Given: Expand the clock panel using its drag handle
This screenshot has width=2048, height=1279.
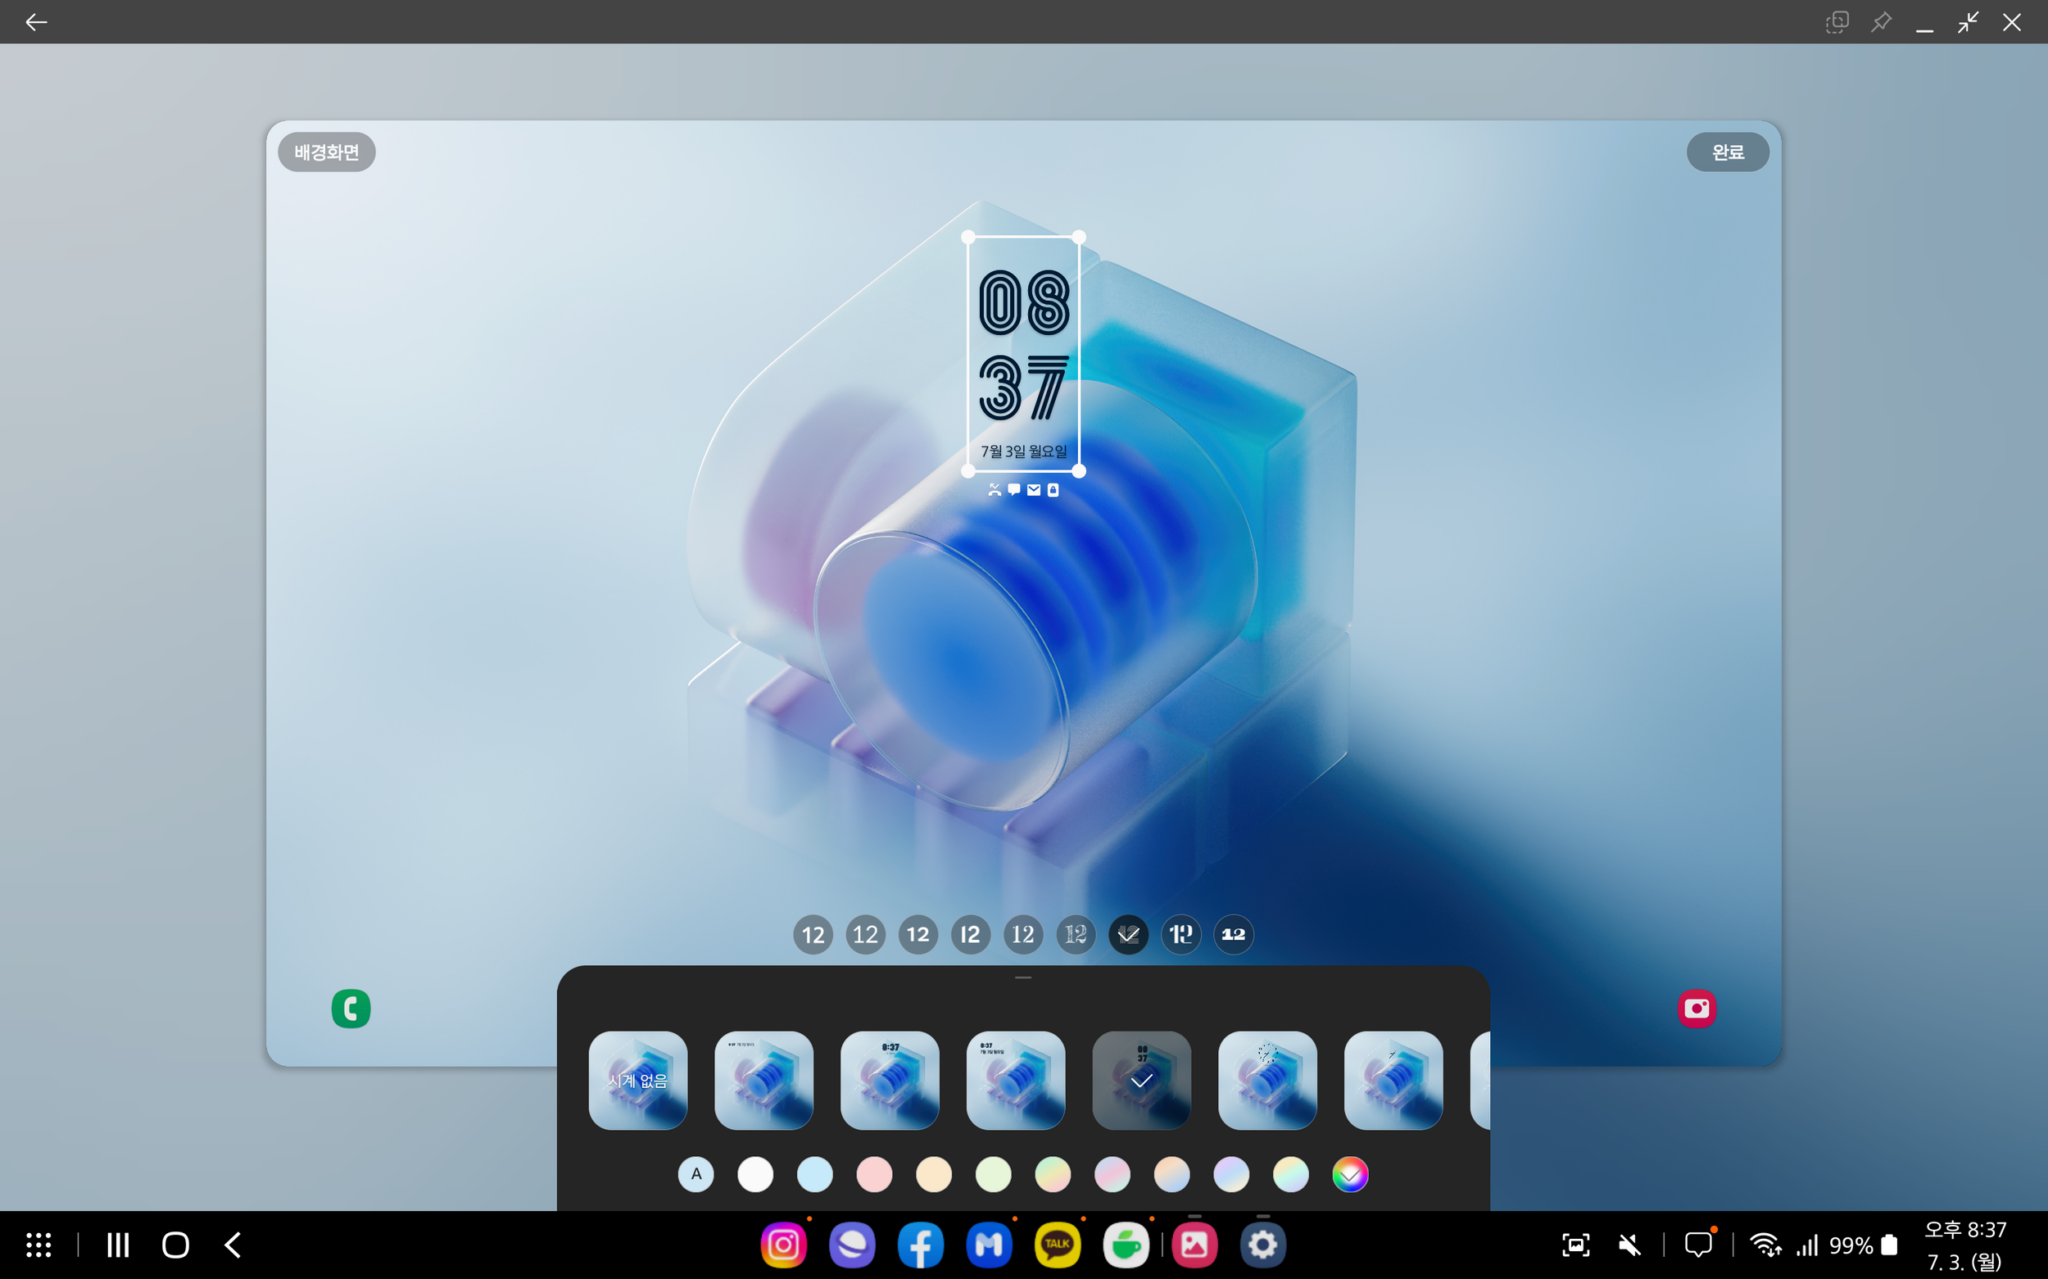Looking at the screenshot, I should coord(1023,978).
